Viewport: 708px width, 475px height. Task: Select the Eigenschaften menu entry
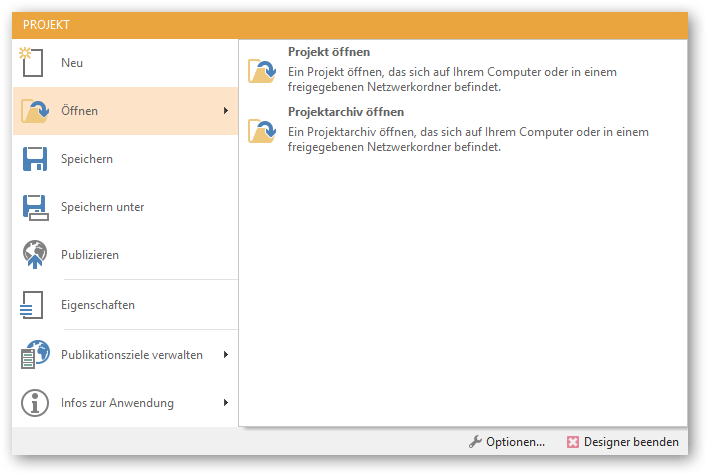pyautogui.click(x=98, y=305)
